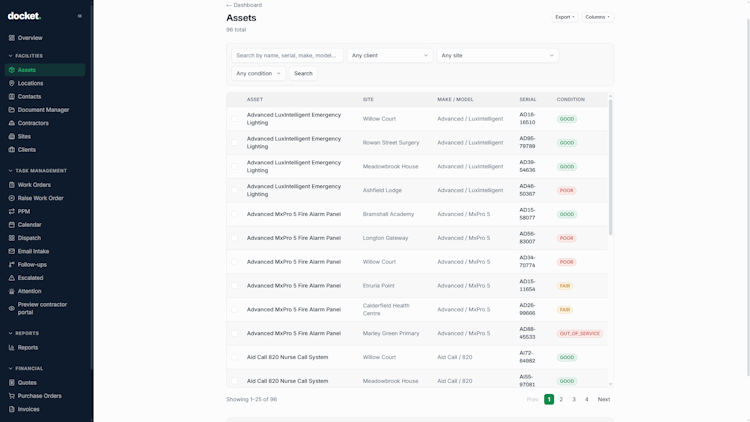Viewport: 750px width, 422px height.
Task: Click the Search button
Action: (x=303, y=73)
